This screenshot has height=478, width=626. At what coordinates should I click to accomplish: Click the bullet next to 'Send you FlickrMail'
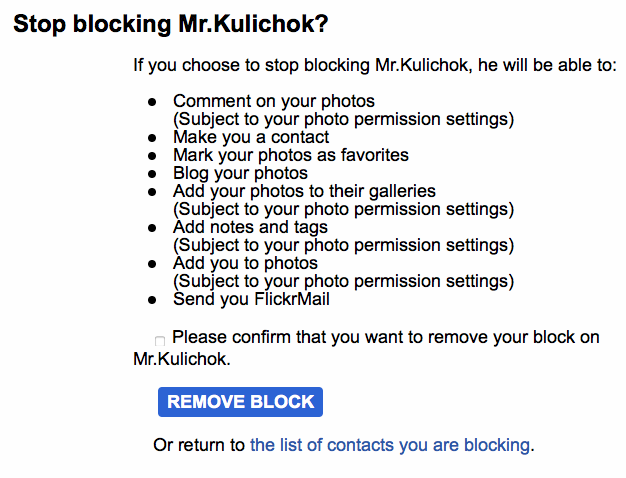(x=152, y=300)
